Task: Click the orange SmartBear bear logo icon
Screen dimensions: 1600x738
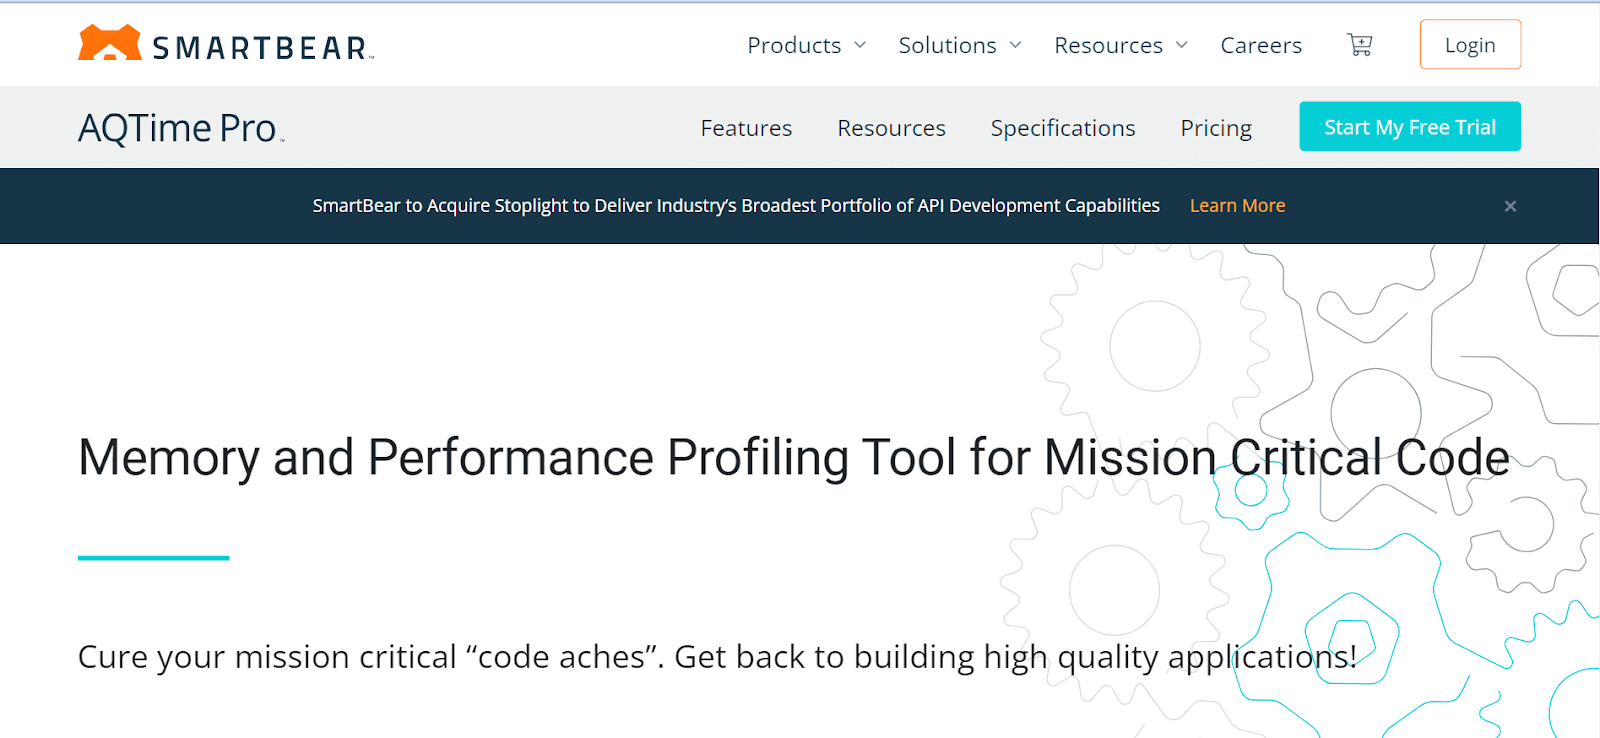Action: coord(110,43)
